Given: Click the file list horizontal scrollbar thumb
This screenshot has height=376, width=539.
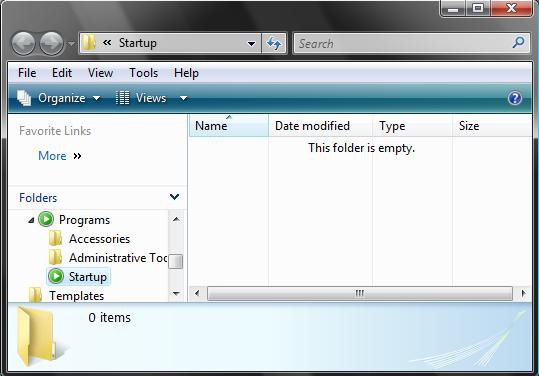Looking at the screenshot, I should pos(360,294).
